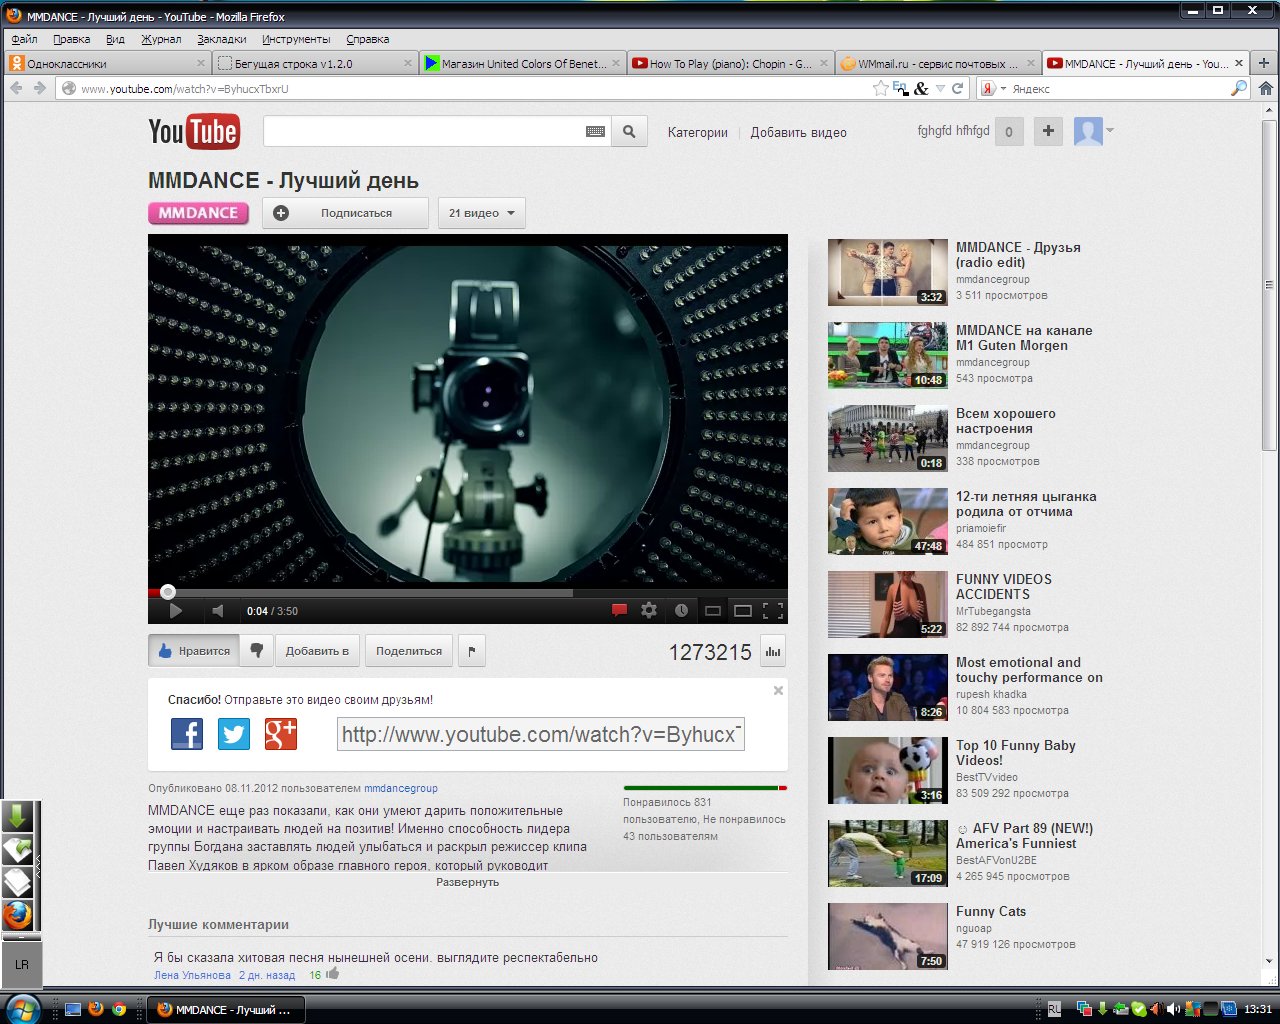Image resolution: width=1280 pixels, height=1024 pixels.
Task: Like the video with Нравится
Action: click(x=194, y=651)
